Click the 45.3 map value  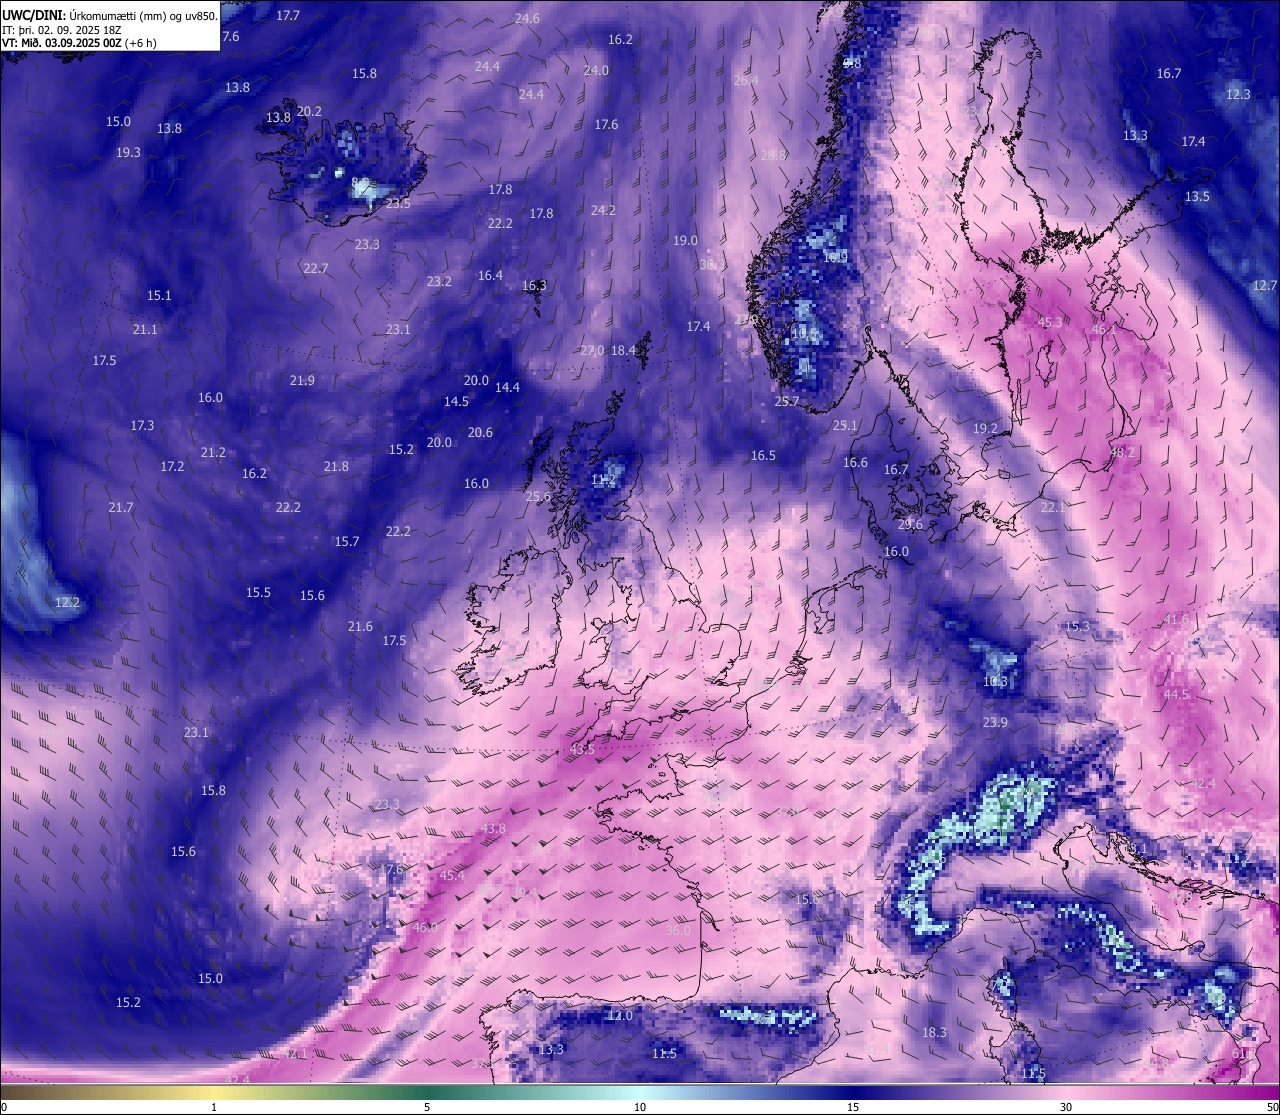(x=1050, y=322)
